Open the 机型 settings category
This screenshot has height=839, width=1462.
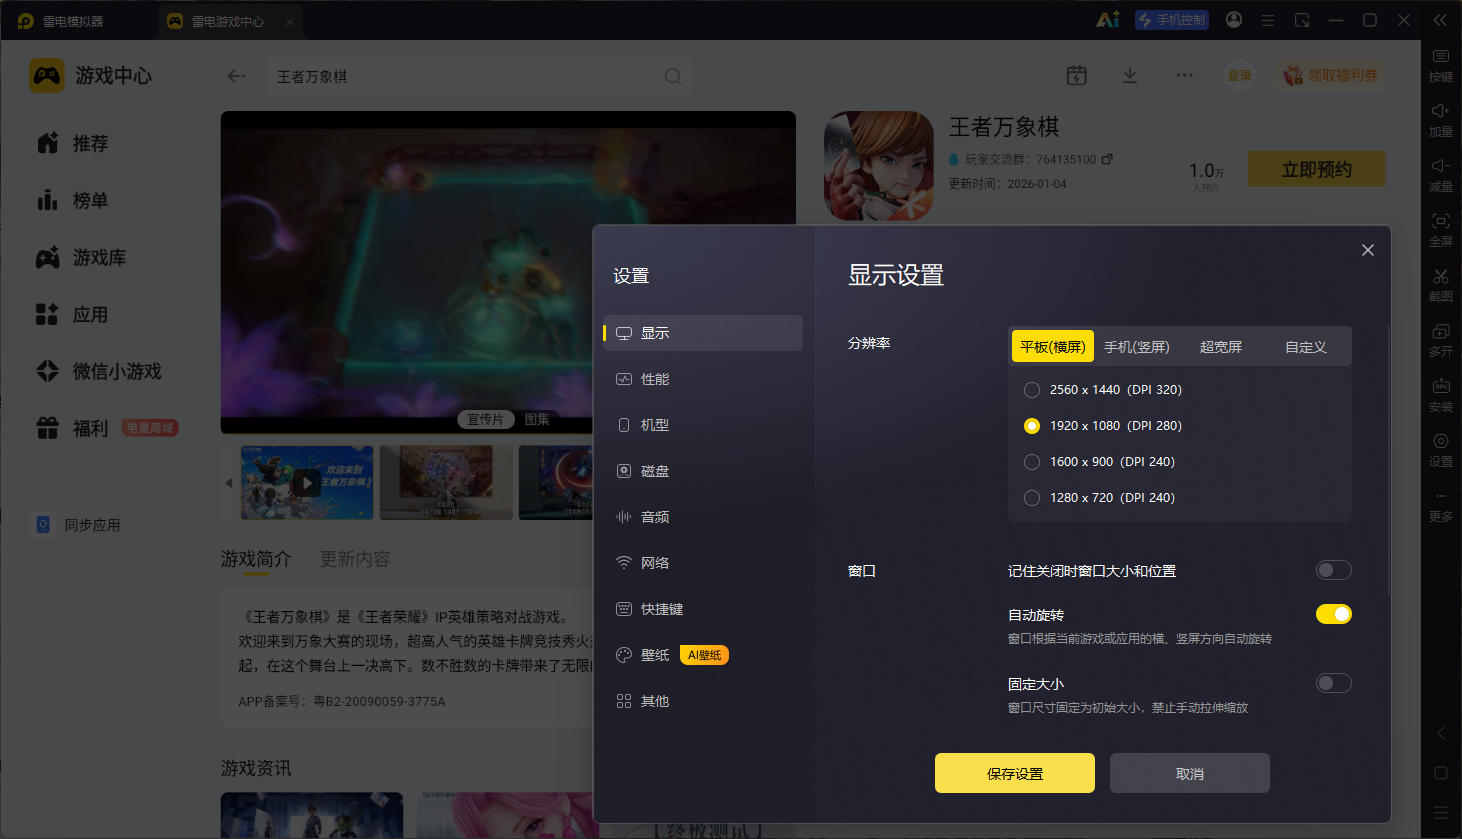[x=703, y=425]
